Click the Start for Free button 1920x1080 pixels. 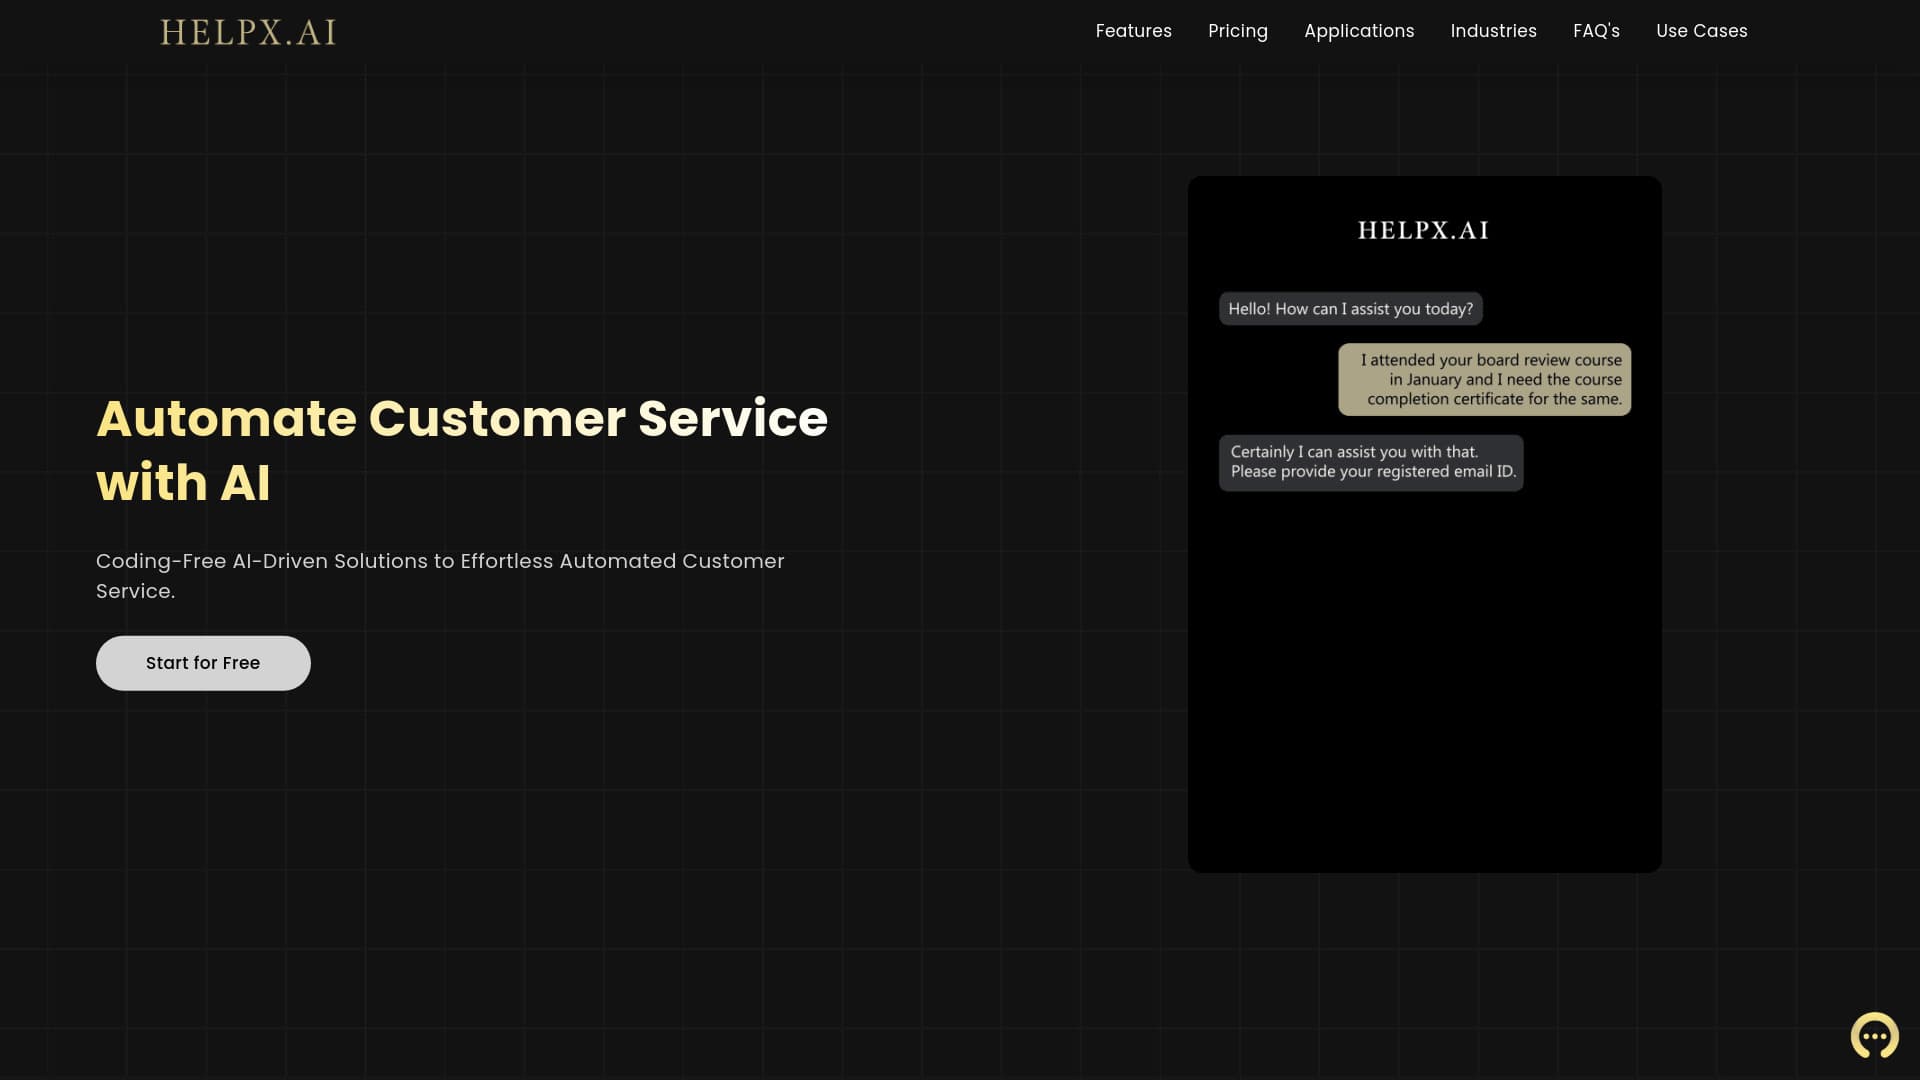(x=202, y=662)
